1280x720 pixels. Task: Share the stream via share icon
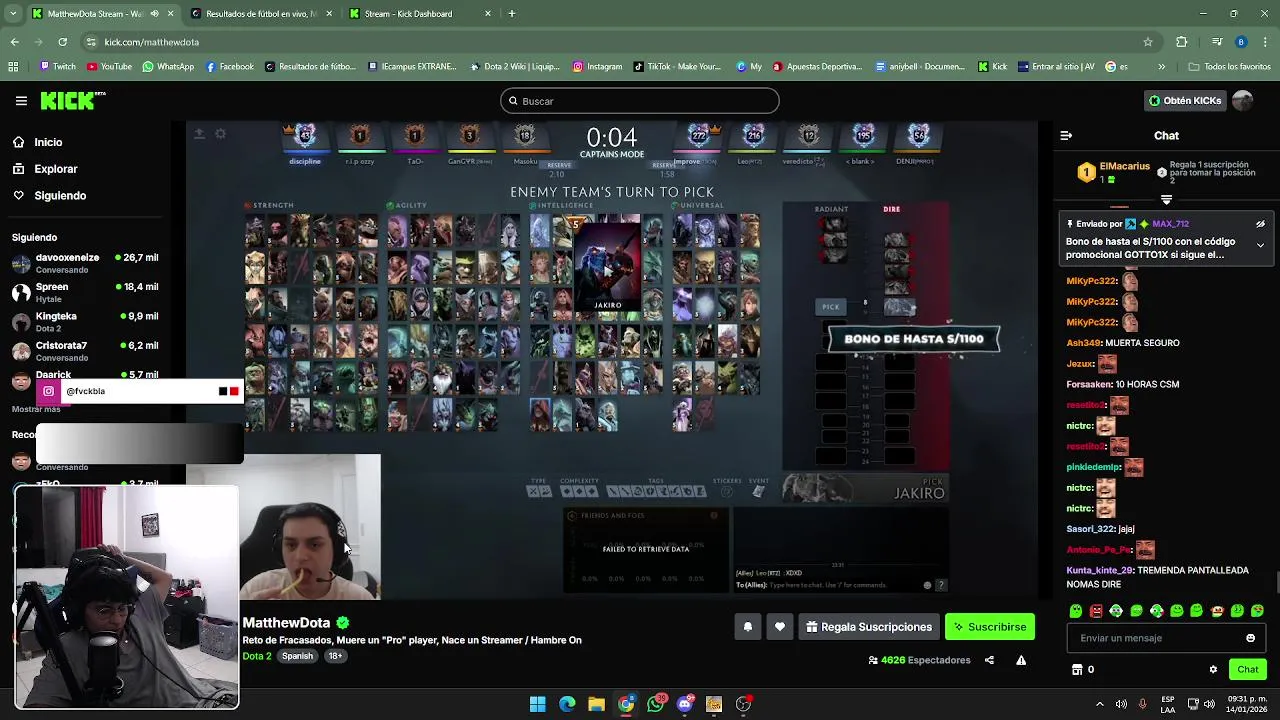pos(989,660)
